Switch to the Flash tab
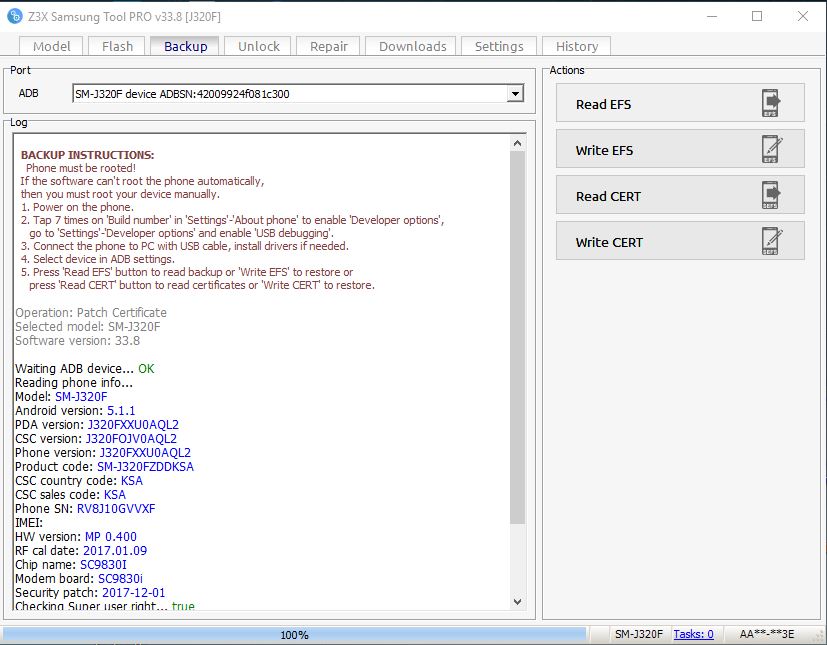Viewport: 827px width, 645px height. coord(117,46)
